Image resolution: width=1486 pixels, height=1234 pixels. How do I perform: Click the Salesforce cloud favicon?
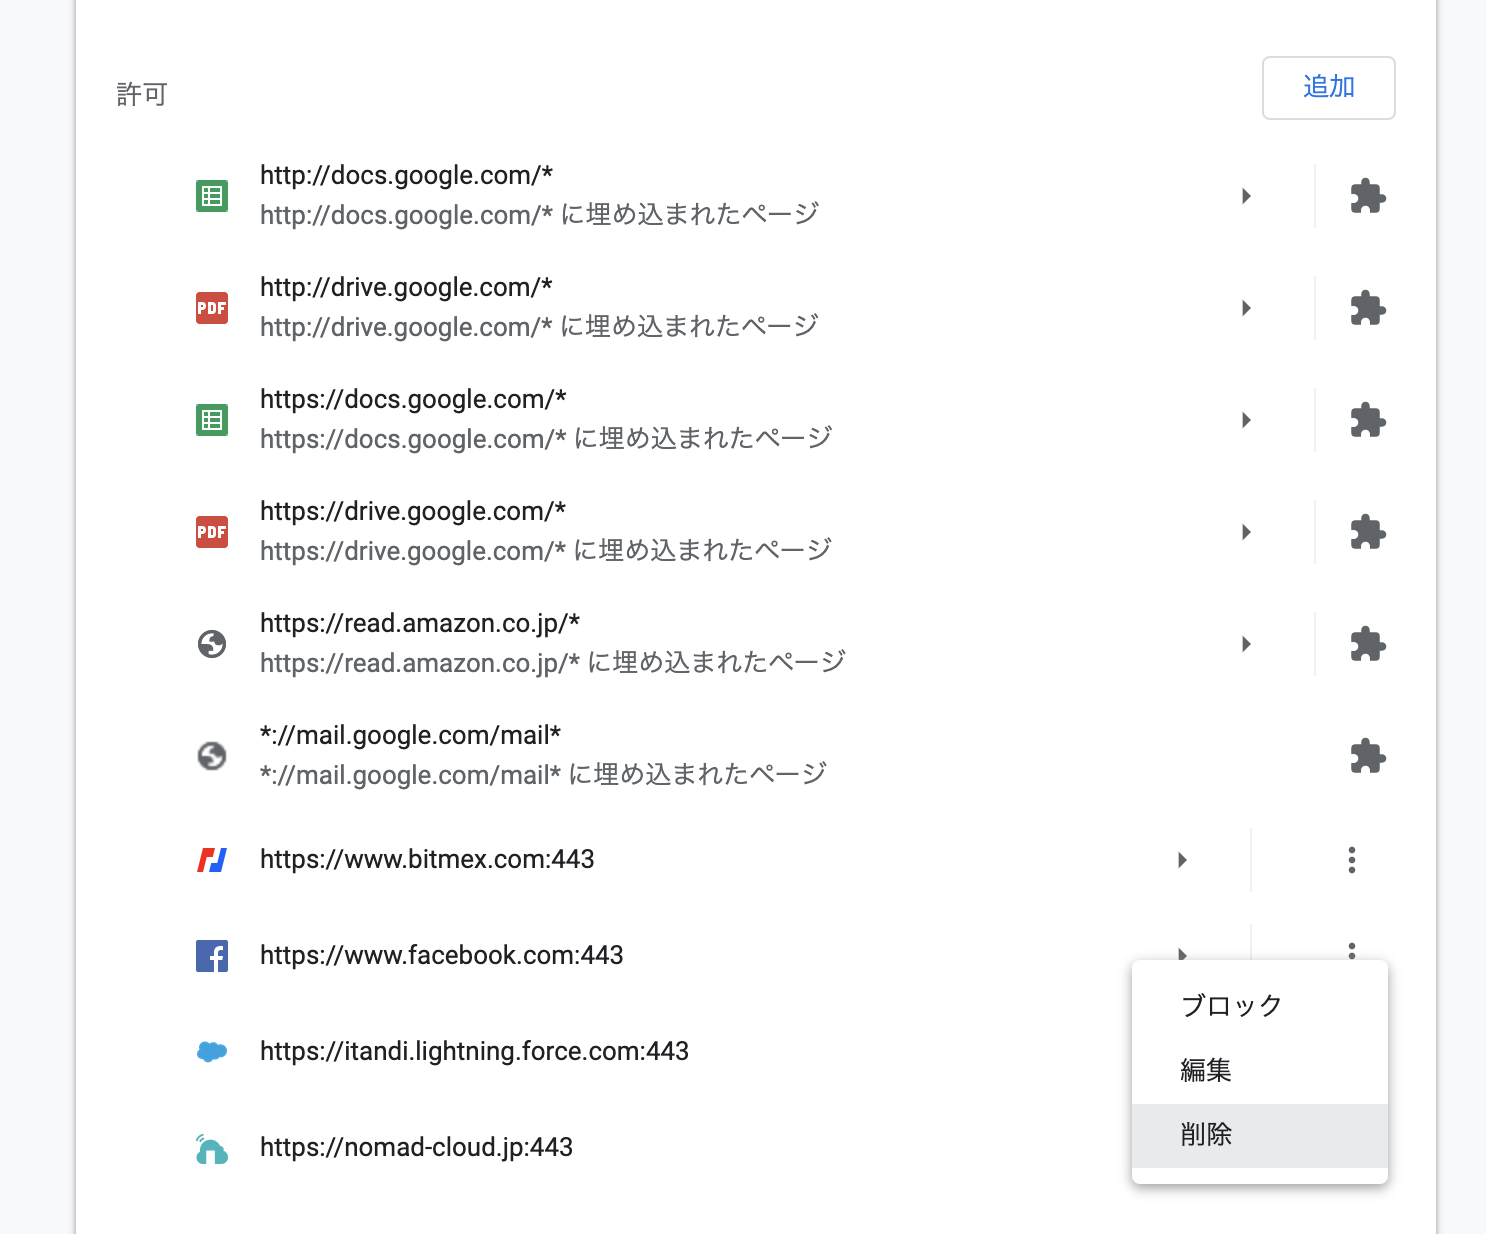[x=212, y=1052]
